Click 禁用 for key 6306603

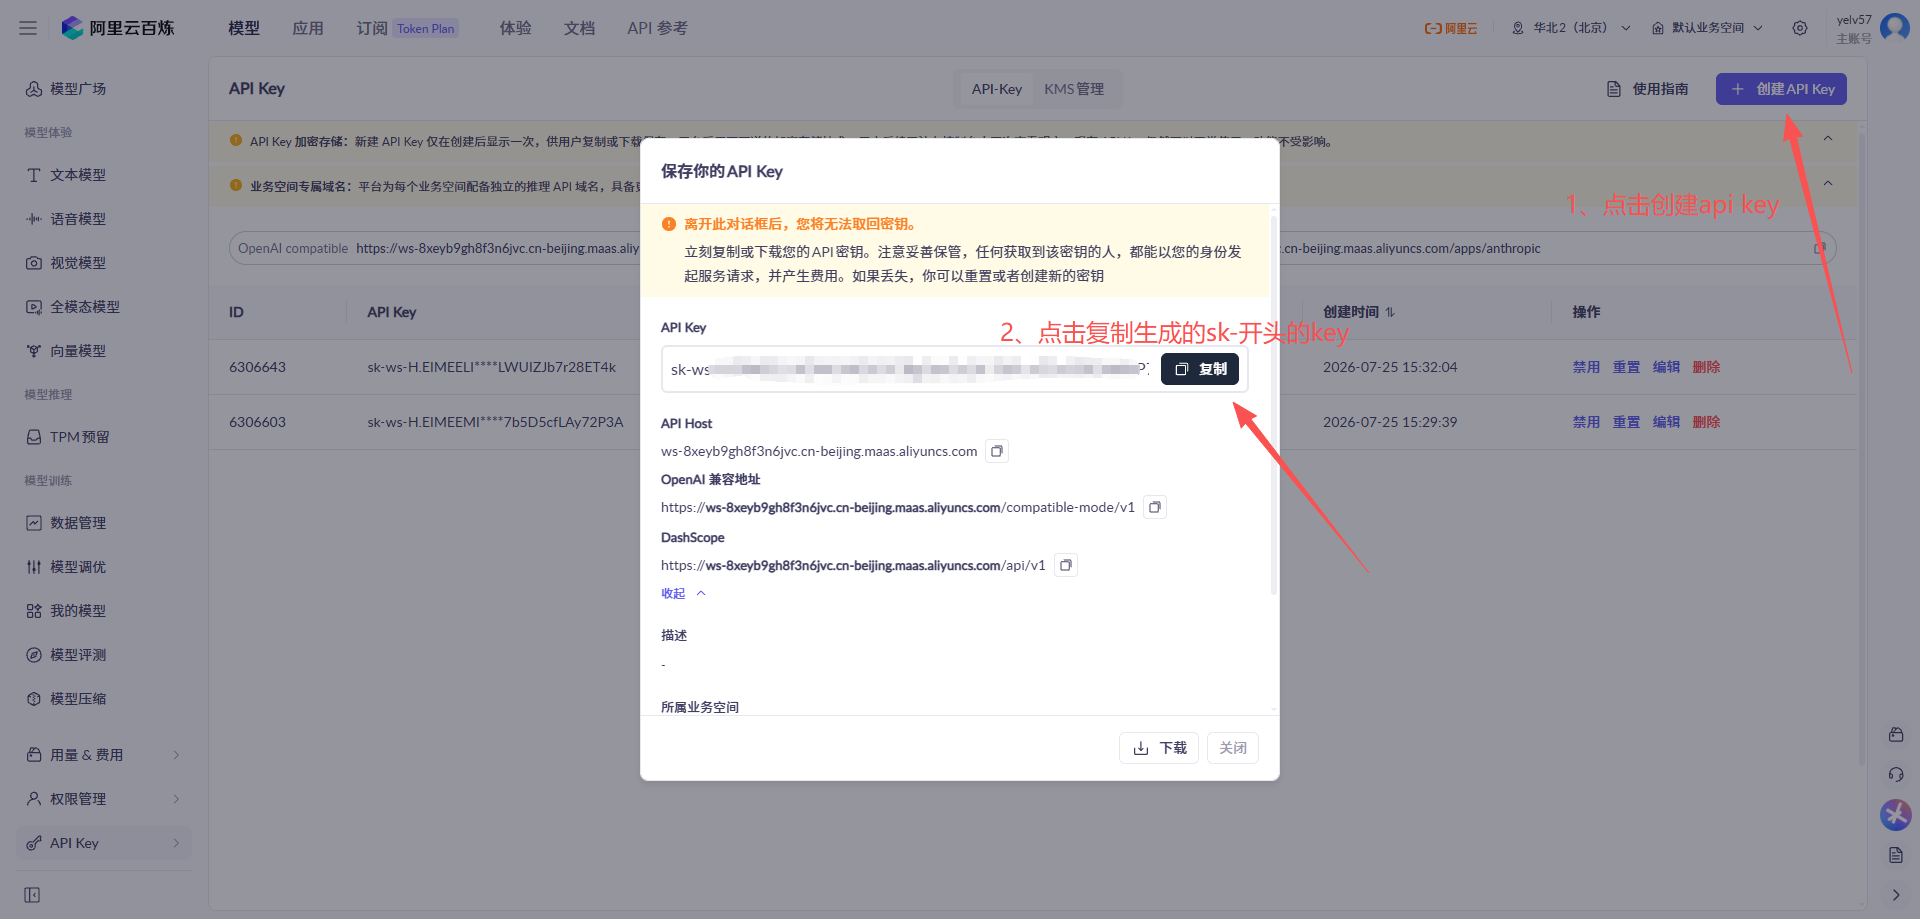(1586, 422)
